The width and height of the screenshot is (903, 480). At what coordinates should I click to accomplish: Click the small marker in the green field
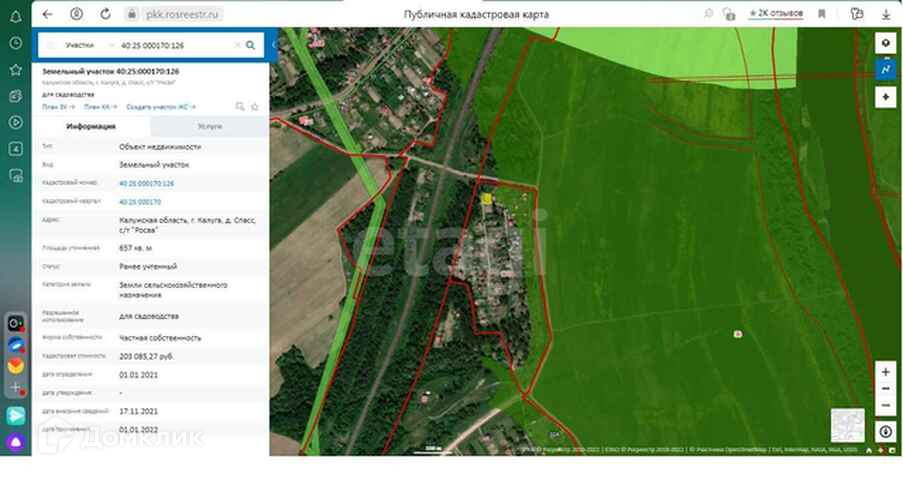(738, 334)
